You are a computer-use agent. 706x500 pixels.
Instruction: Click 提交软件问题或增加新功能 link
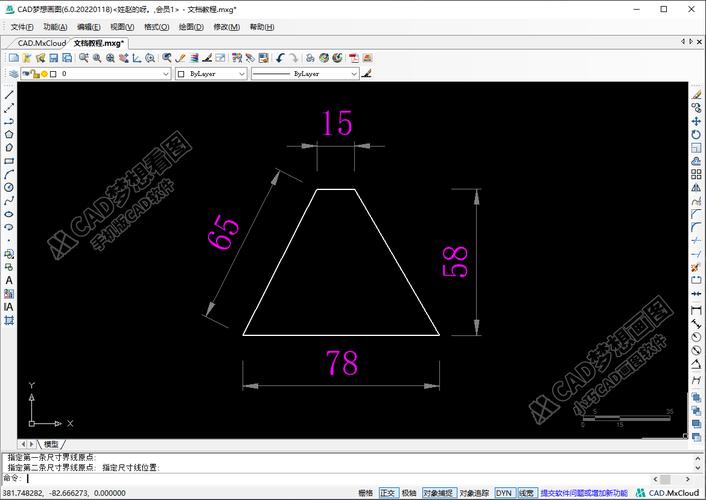[584, 493]
